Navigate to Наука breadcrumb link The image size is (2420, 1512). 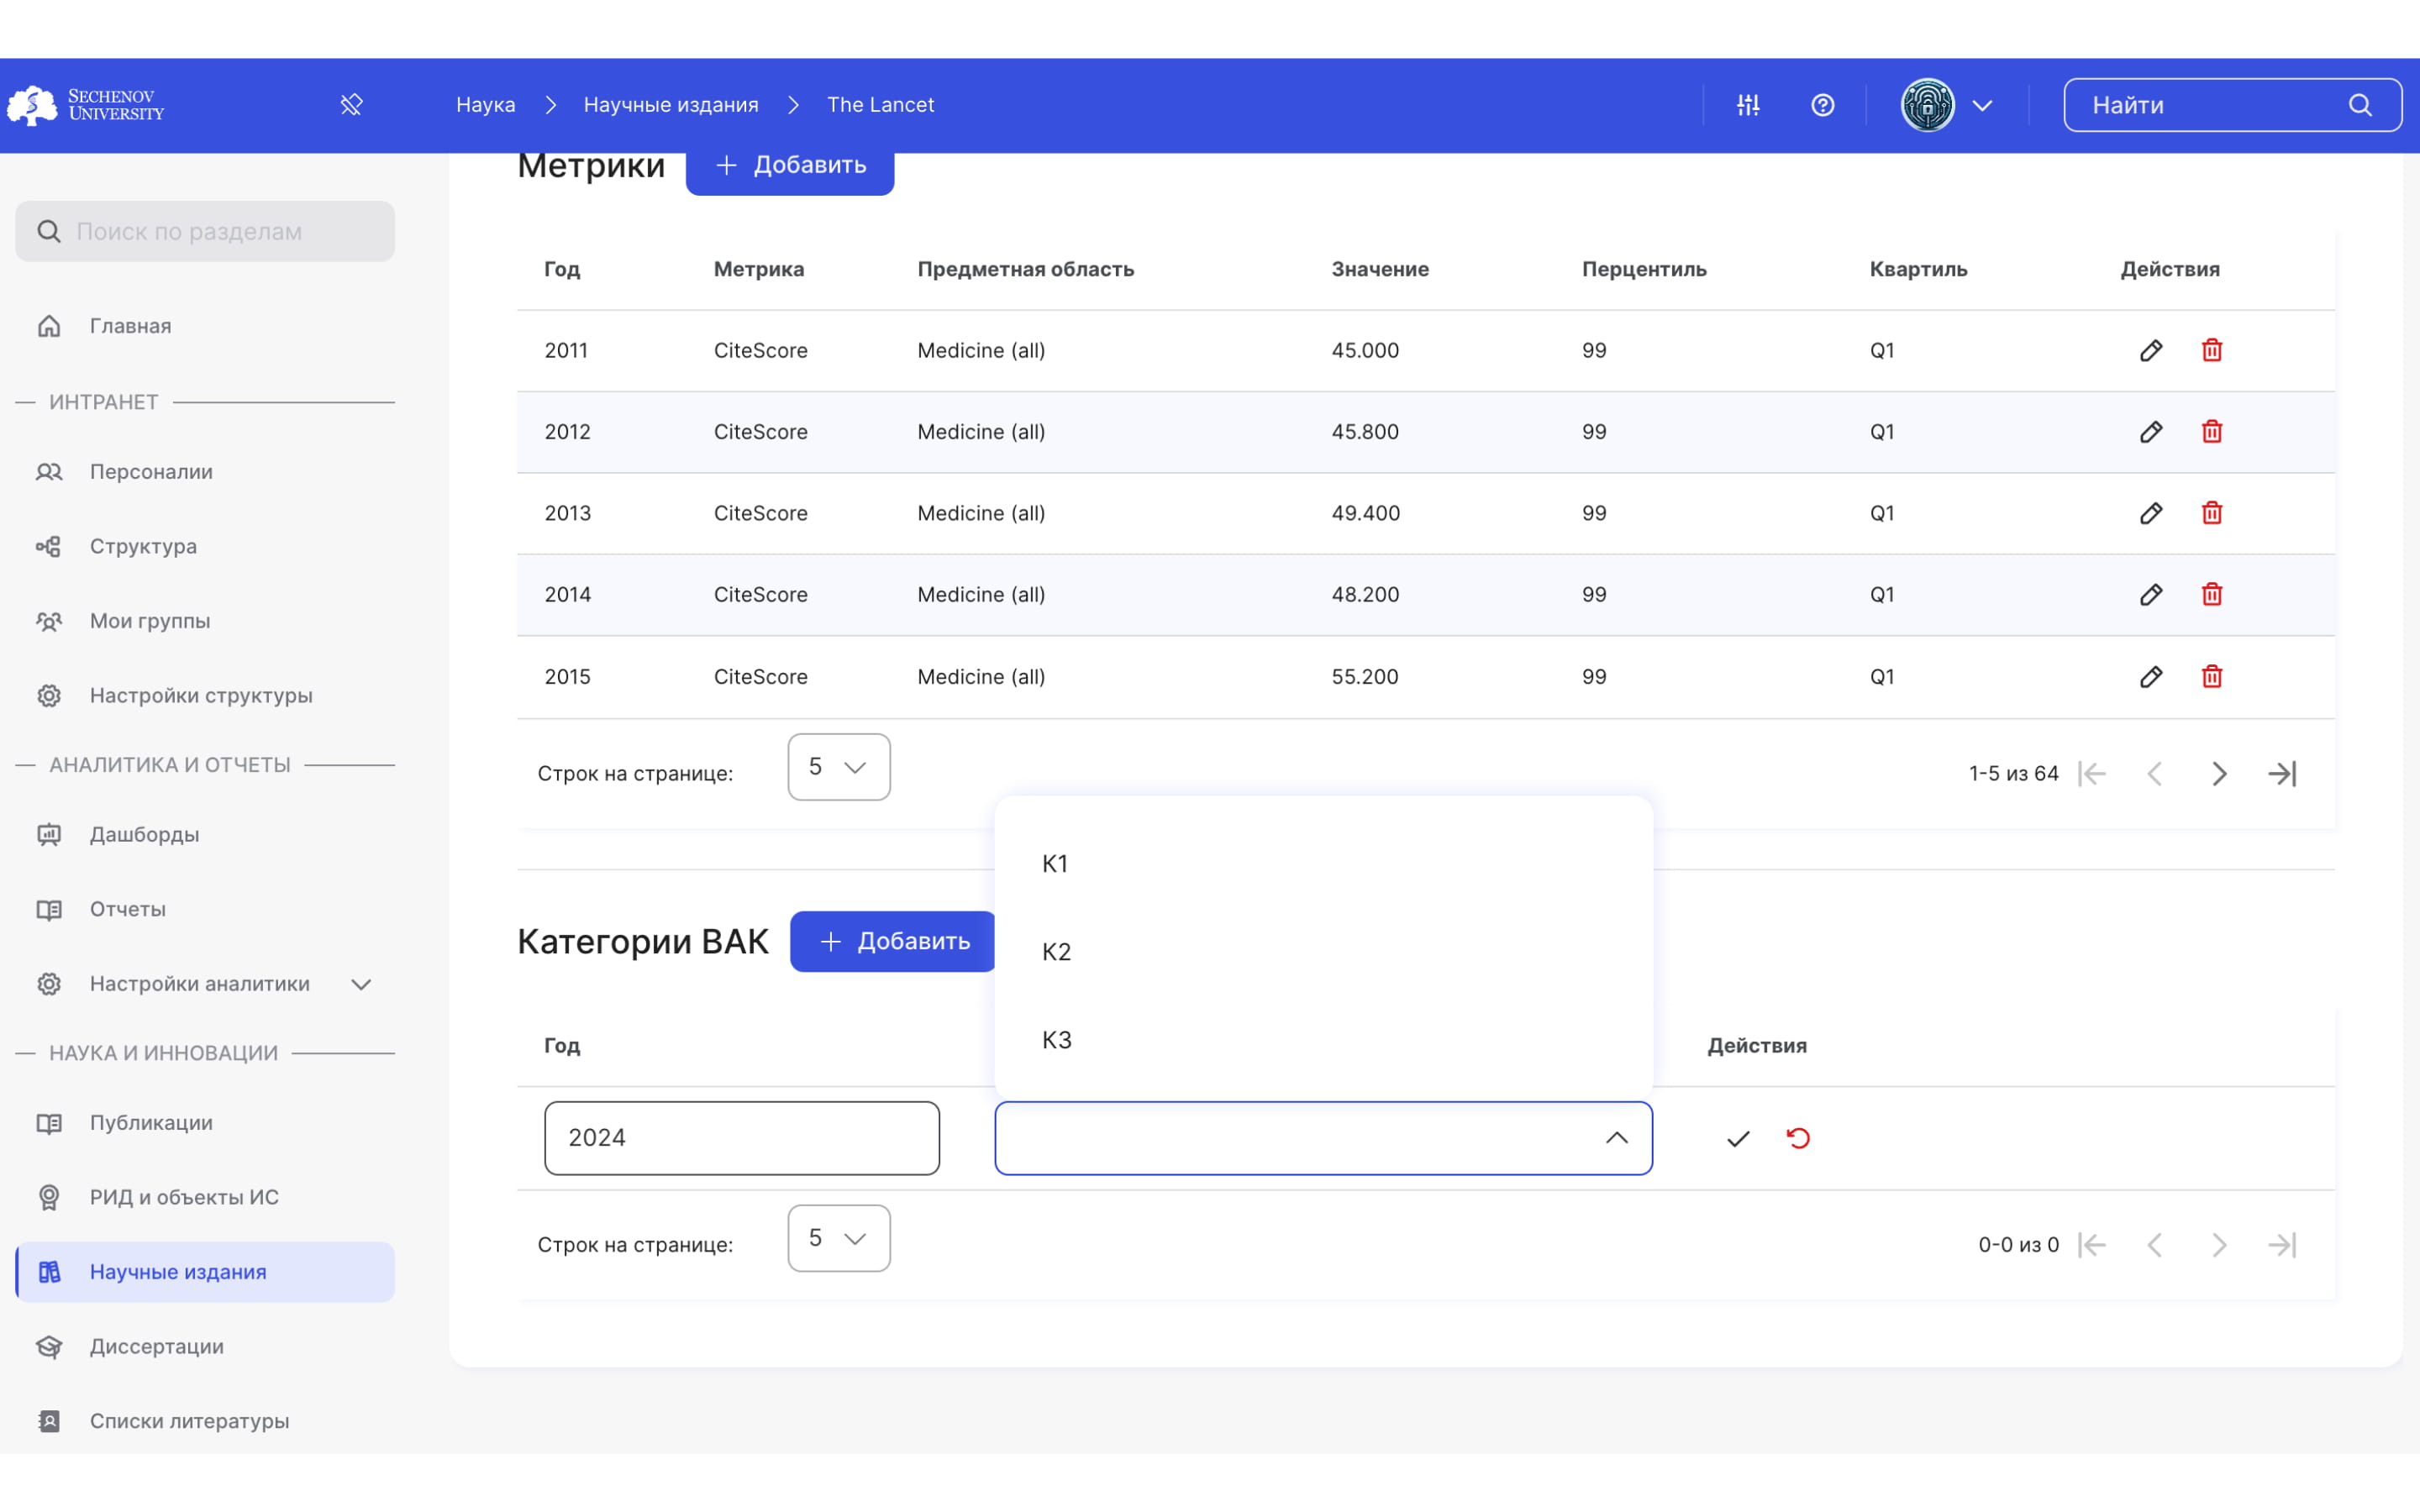pos(484,104)
